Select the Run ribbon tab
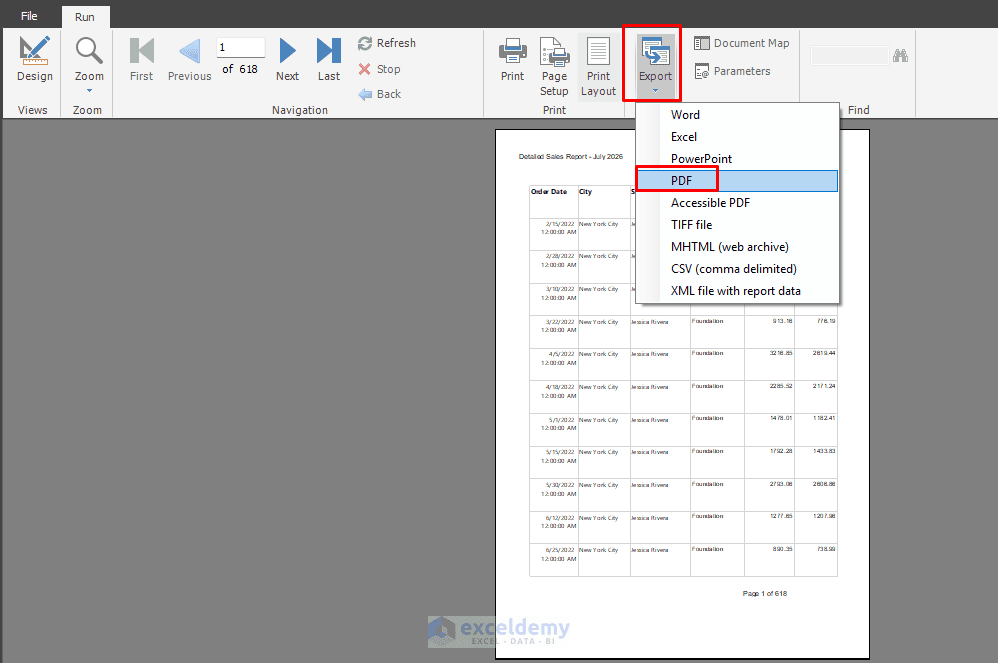The width and height of the screenshot is (998, 663). pos(85,17)
